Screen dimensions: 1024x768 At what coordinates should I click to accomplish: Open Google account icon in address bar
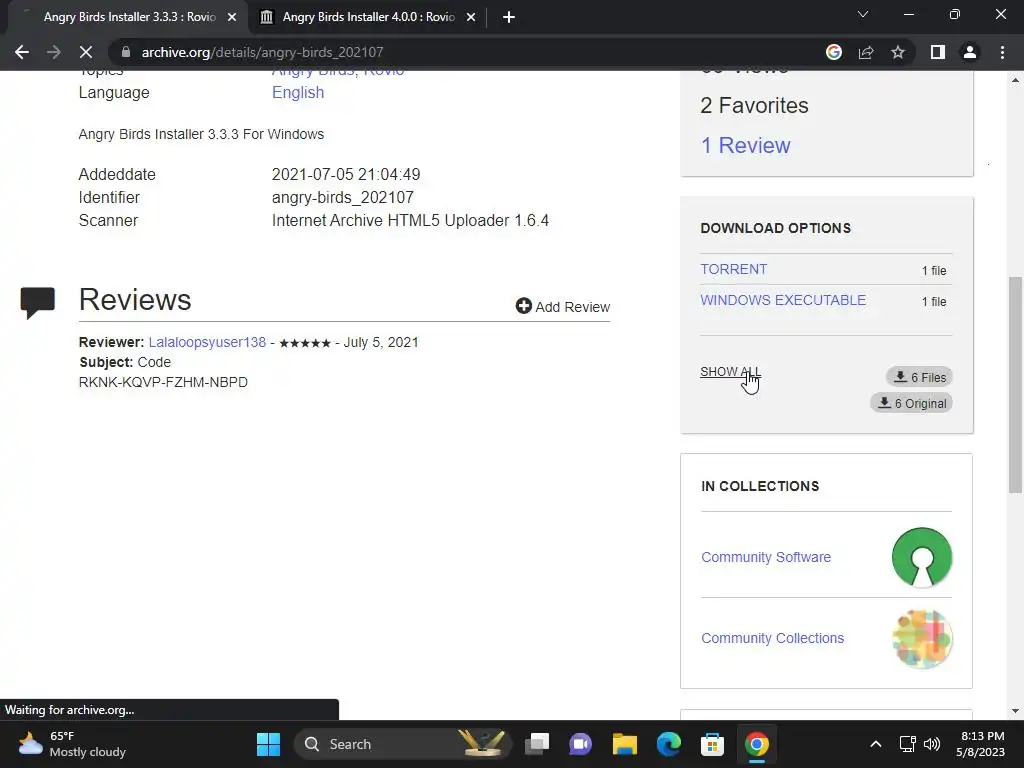point(834,52)
